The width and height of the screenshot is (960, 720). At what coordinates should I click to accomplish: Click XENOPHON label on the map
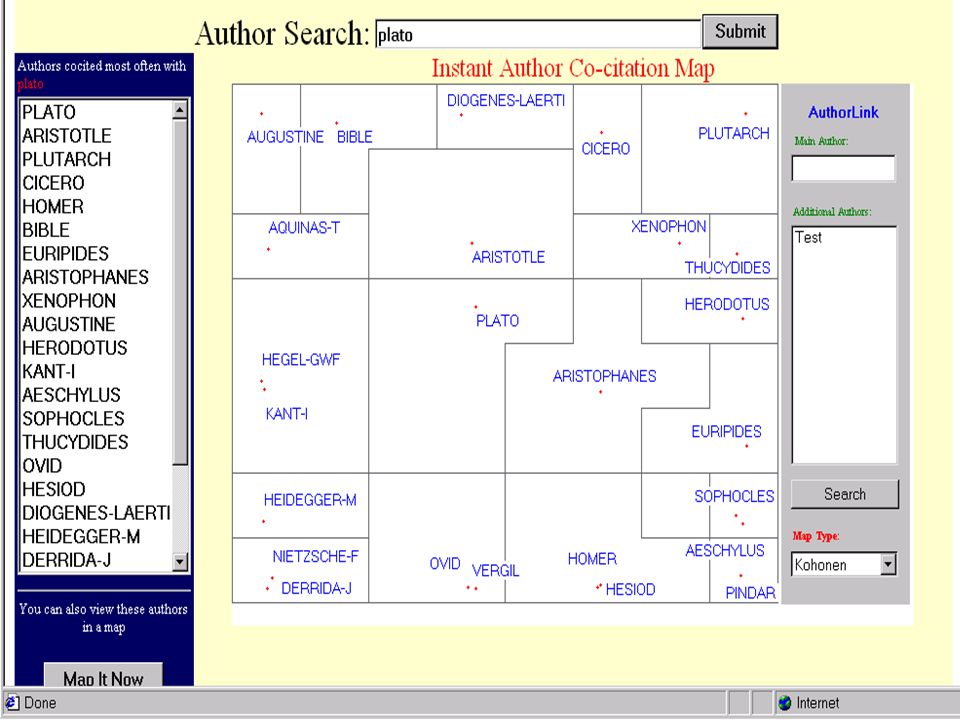point(669,227)
